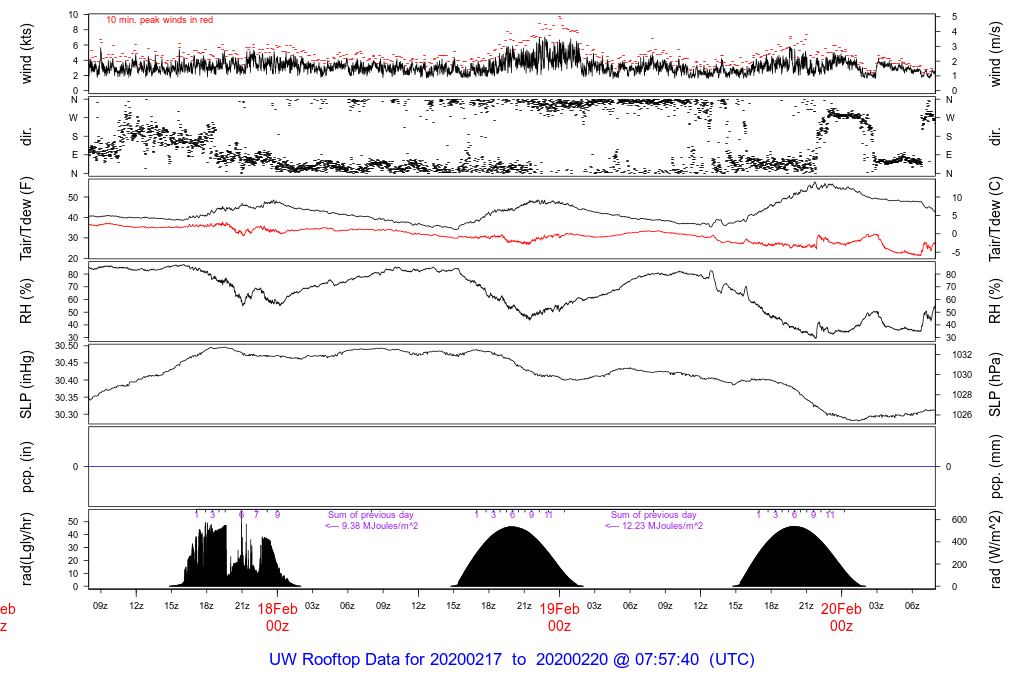The width and height of the screenshot is (1024, 700).
Task: Click the 'pcp. (mm)' axis label
Action: coord(995,467)
